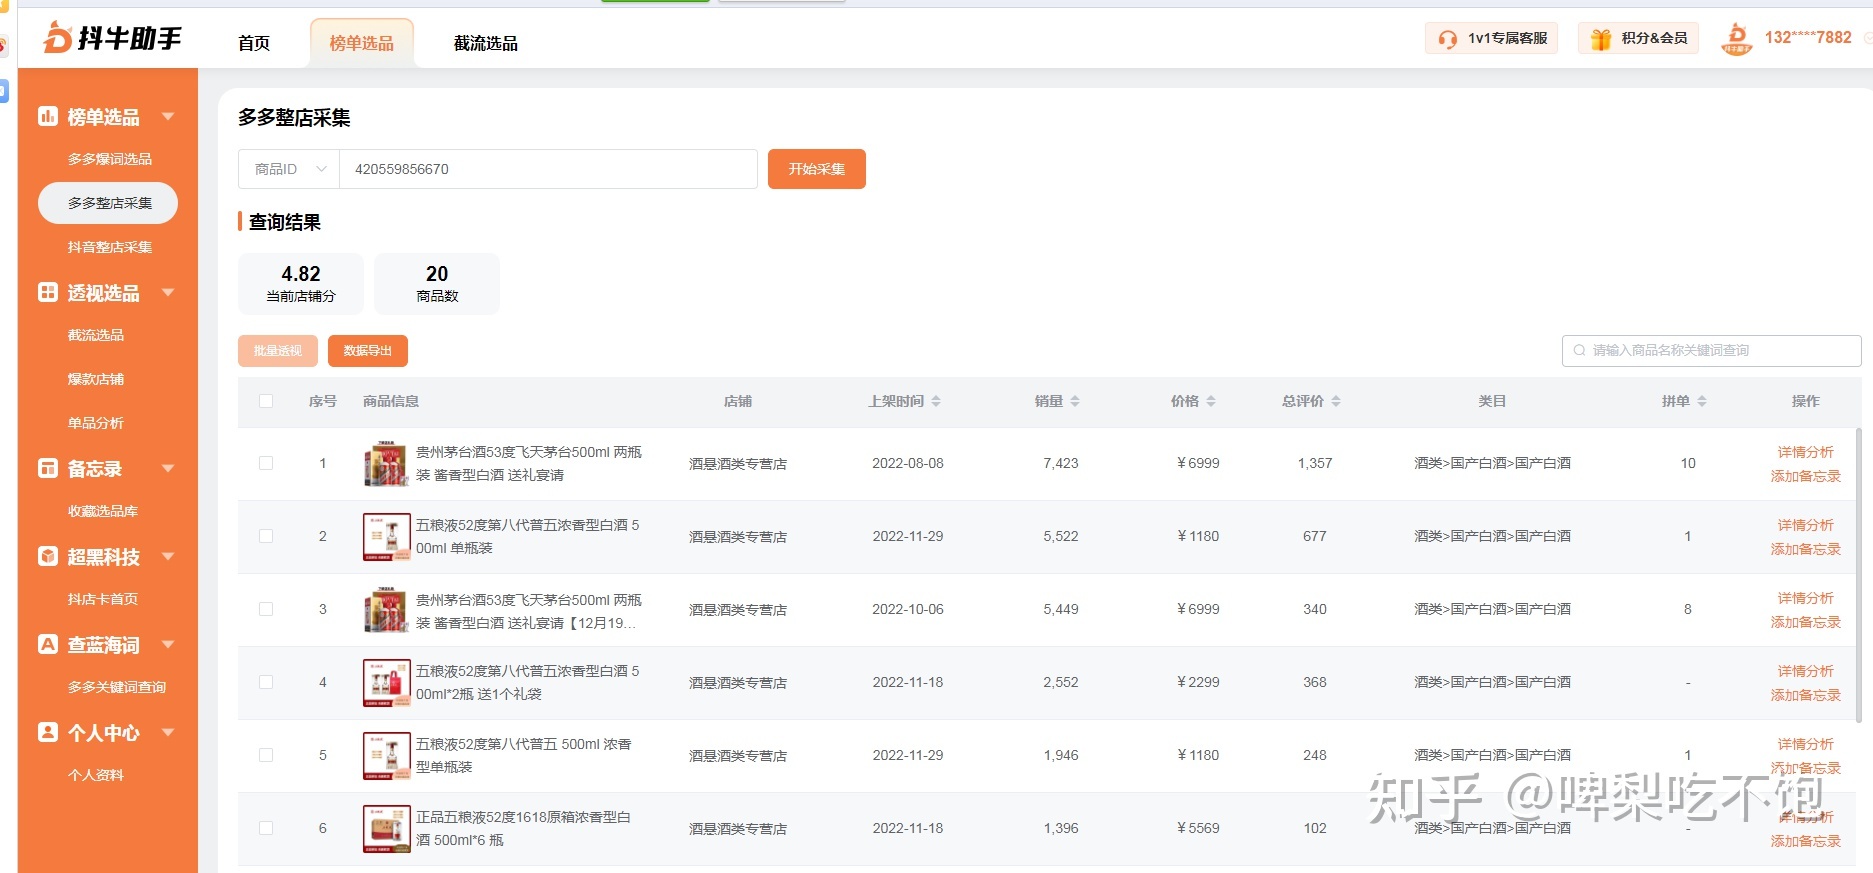Click the 开始采集 button
1873x873 pixels.
point(817,169)
